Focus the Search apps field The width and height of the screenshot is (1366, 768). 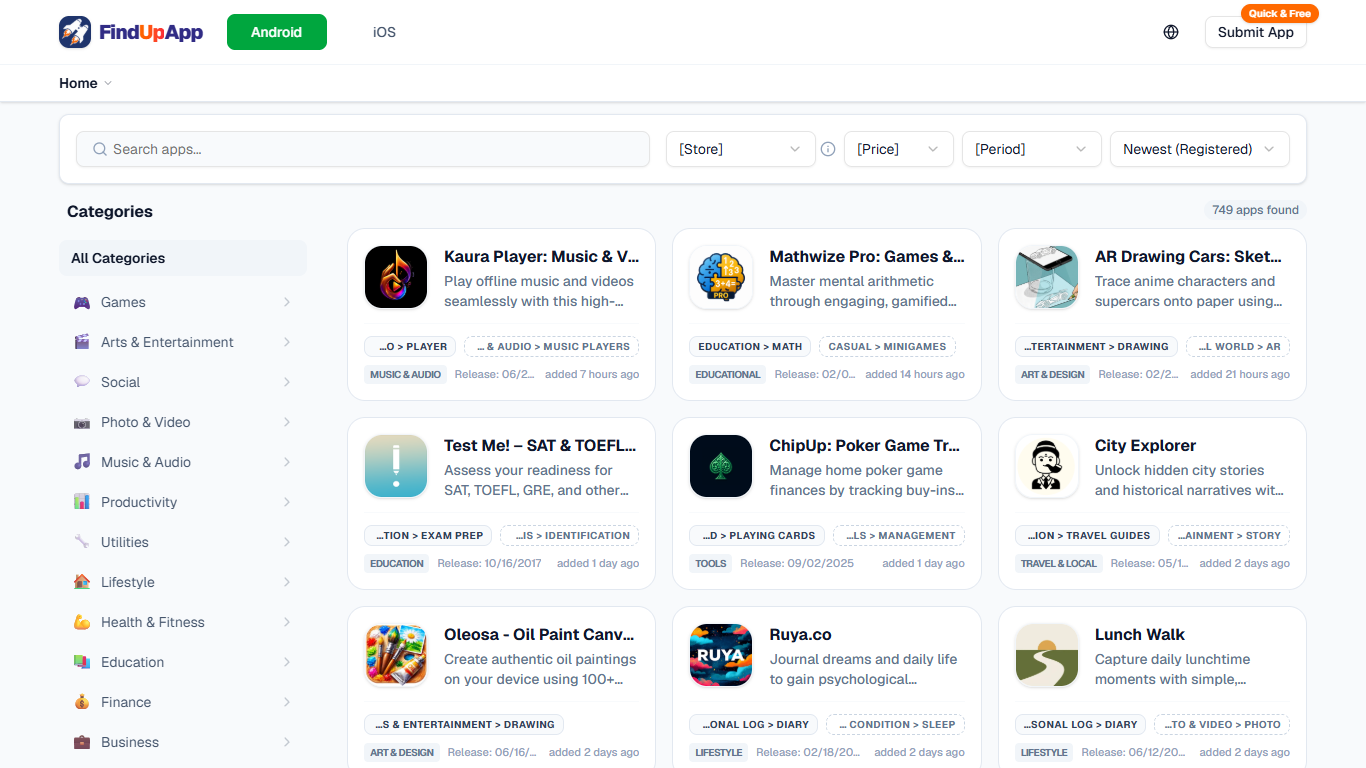(x=363, y=149)
